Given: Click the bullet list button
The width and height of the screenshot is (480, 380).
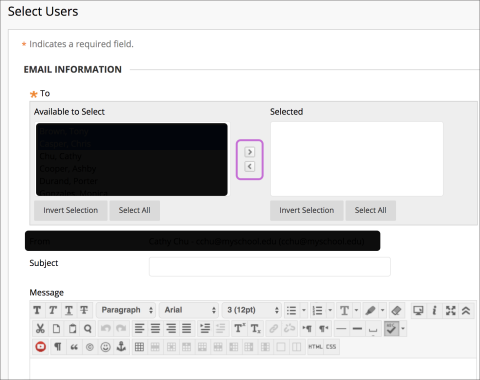Looking at the screenshot, I should coord(292,311).
